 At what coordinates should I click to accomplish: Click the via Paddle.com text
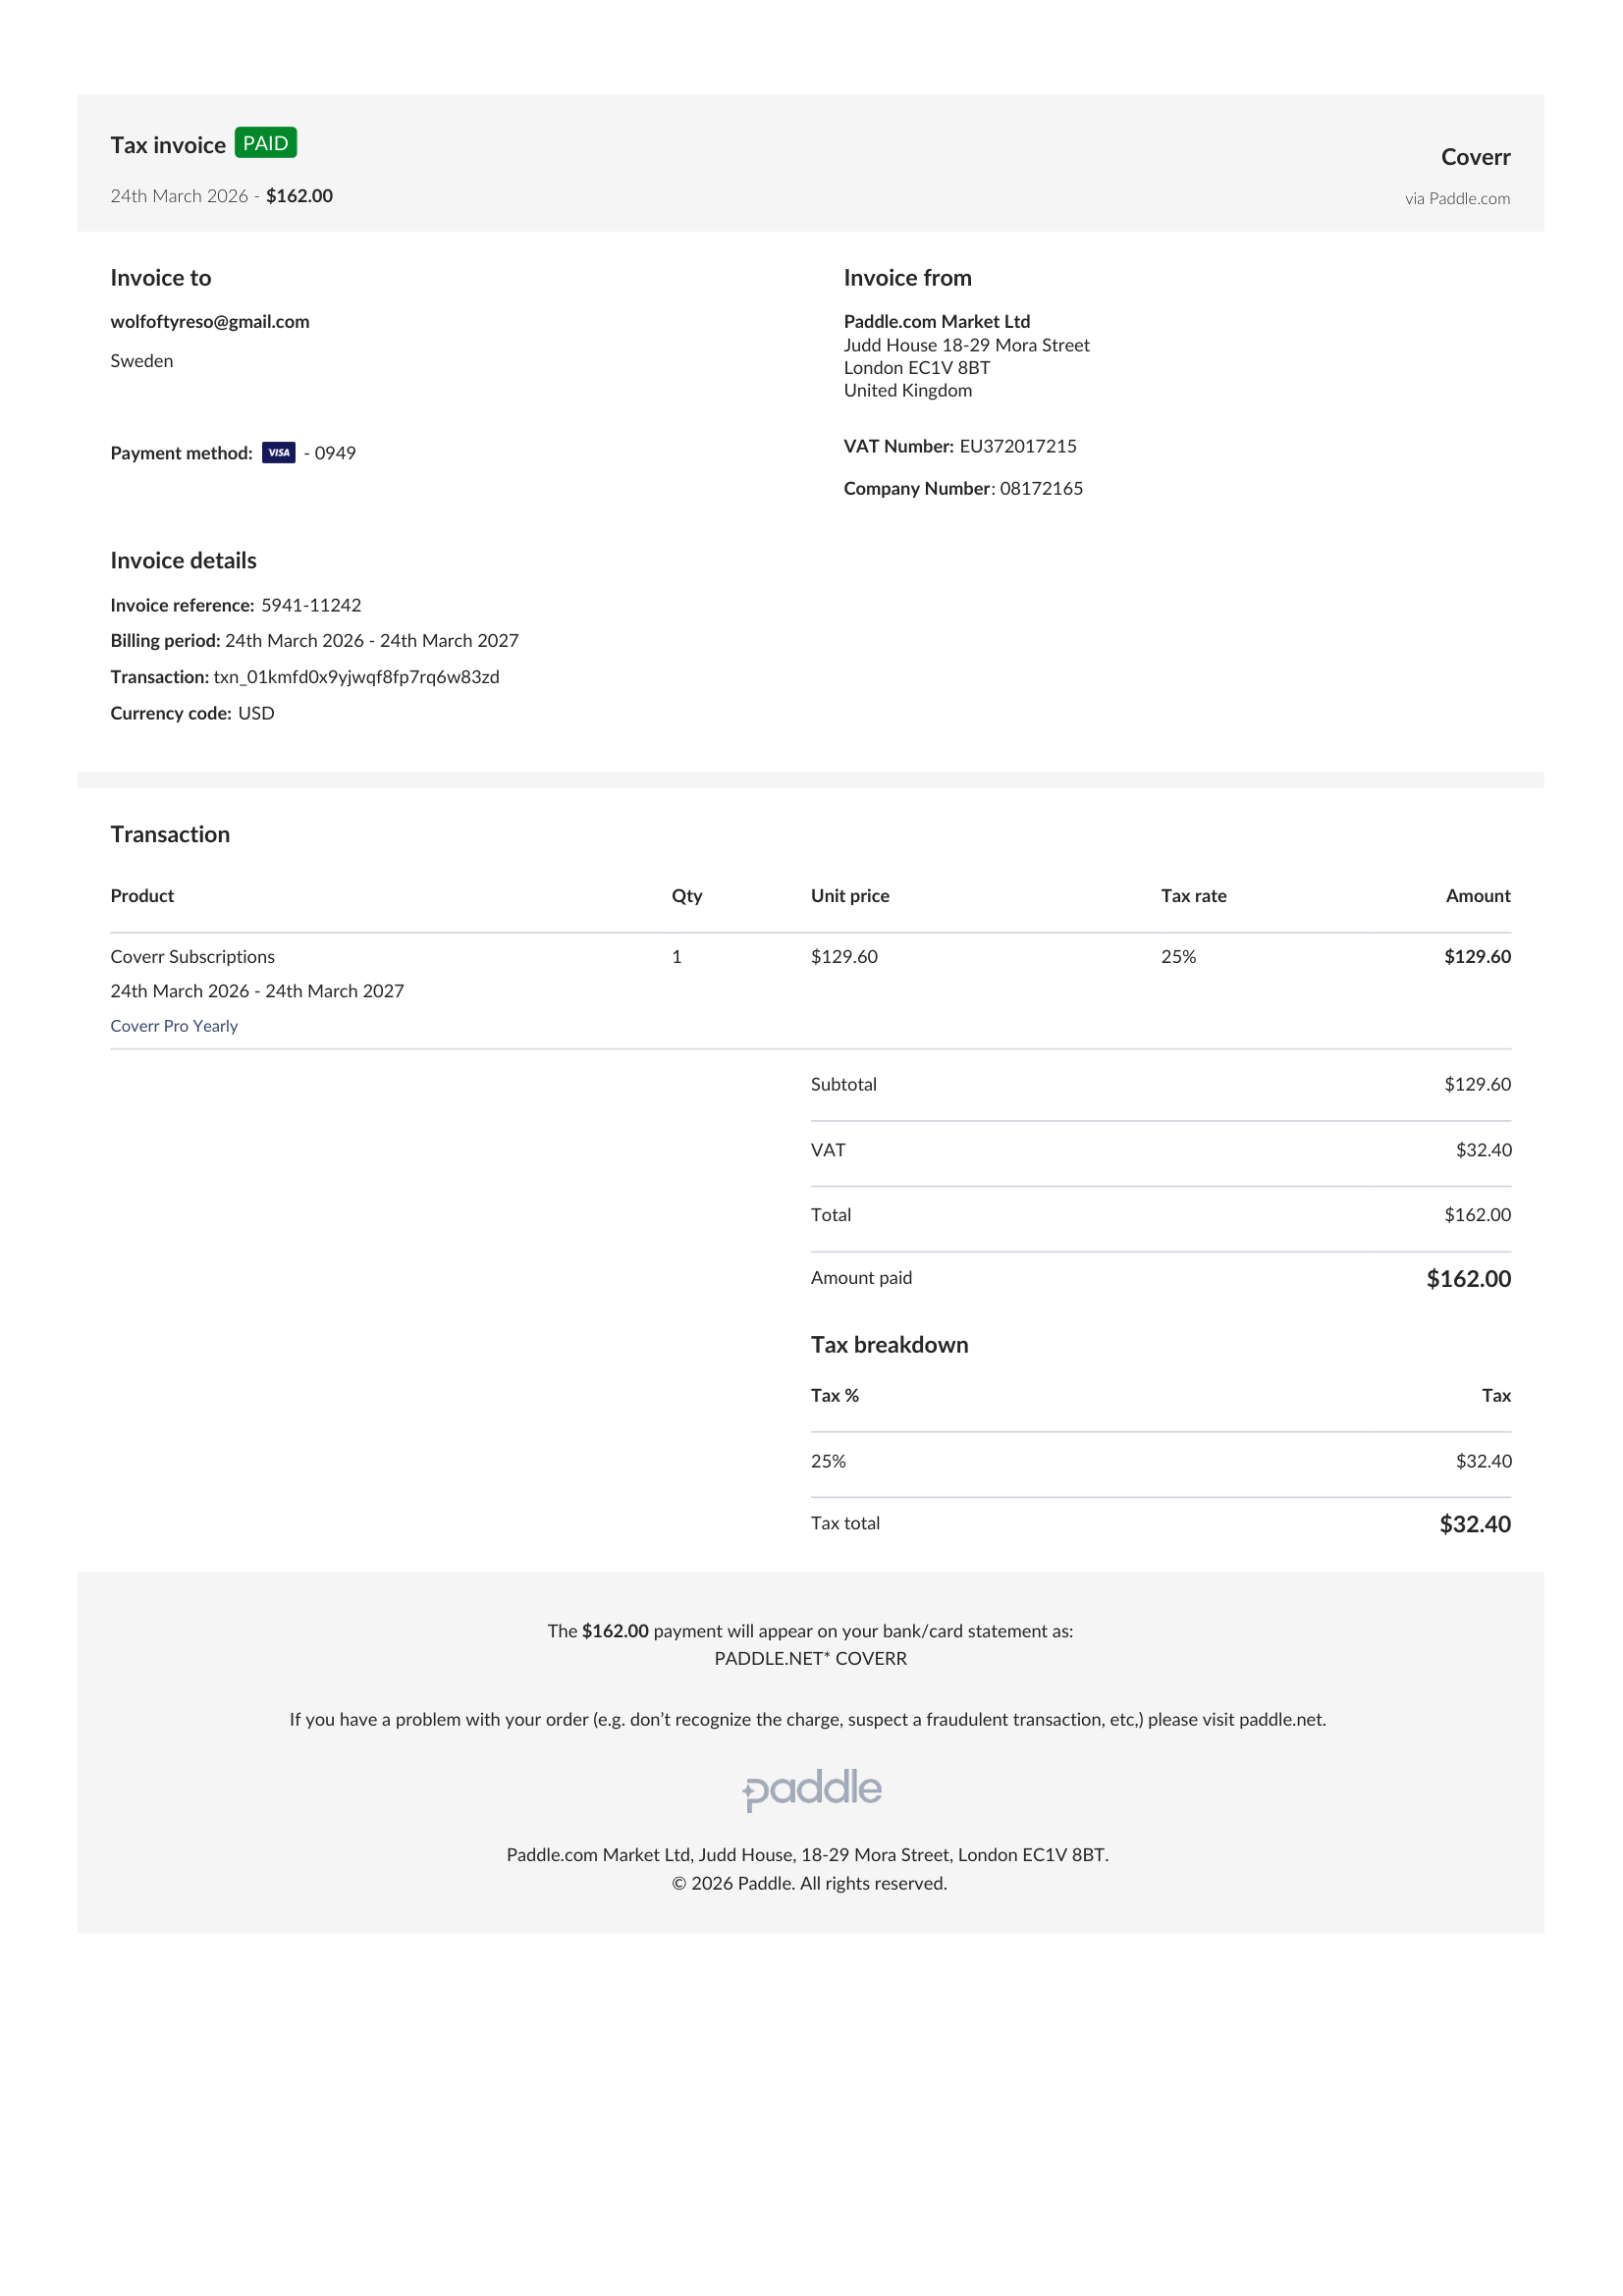[x=1457, y=199]
